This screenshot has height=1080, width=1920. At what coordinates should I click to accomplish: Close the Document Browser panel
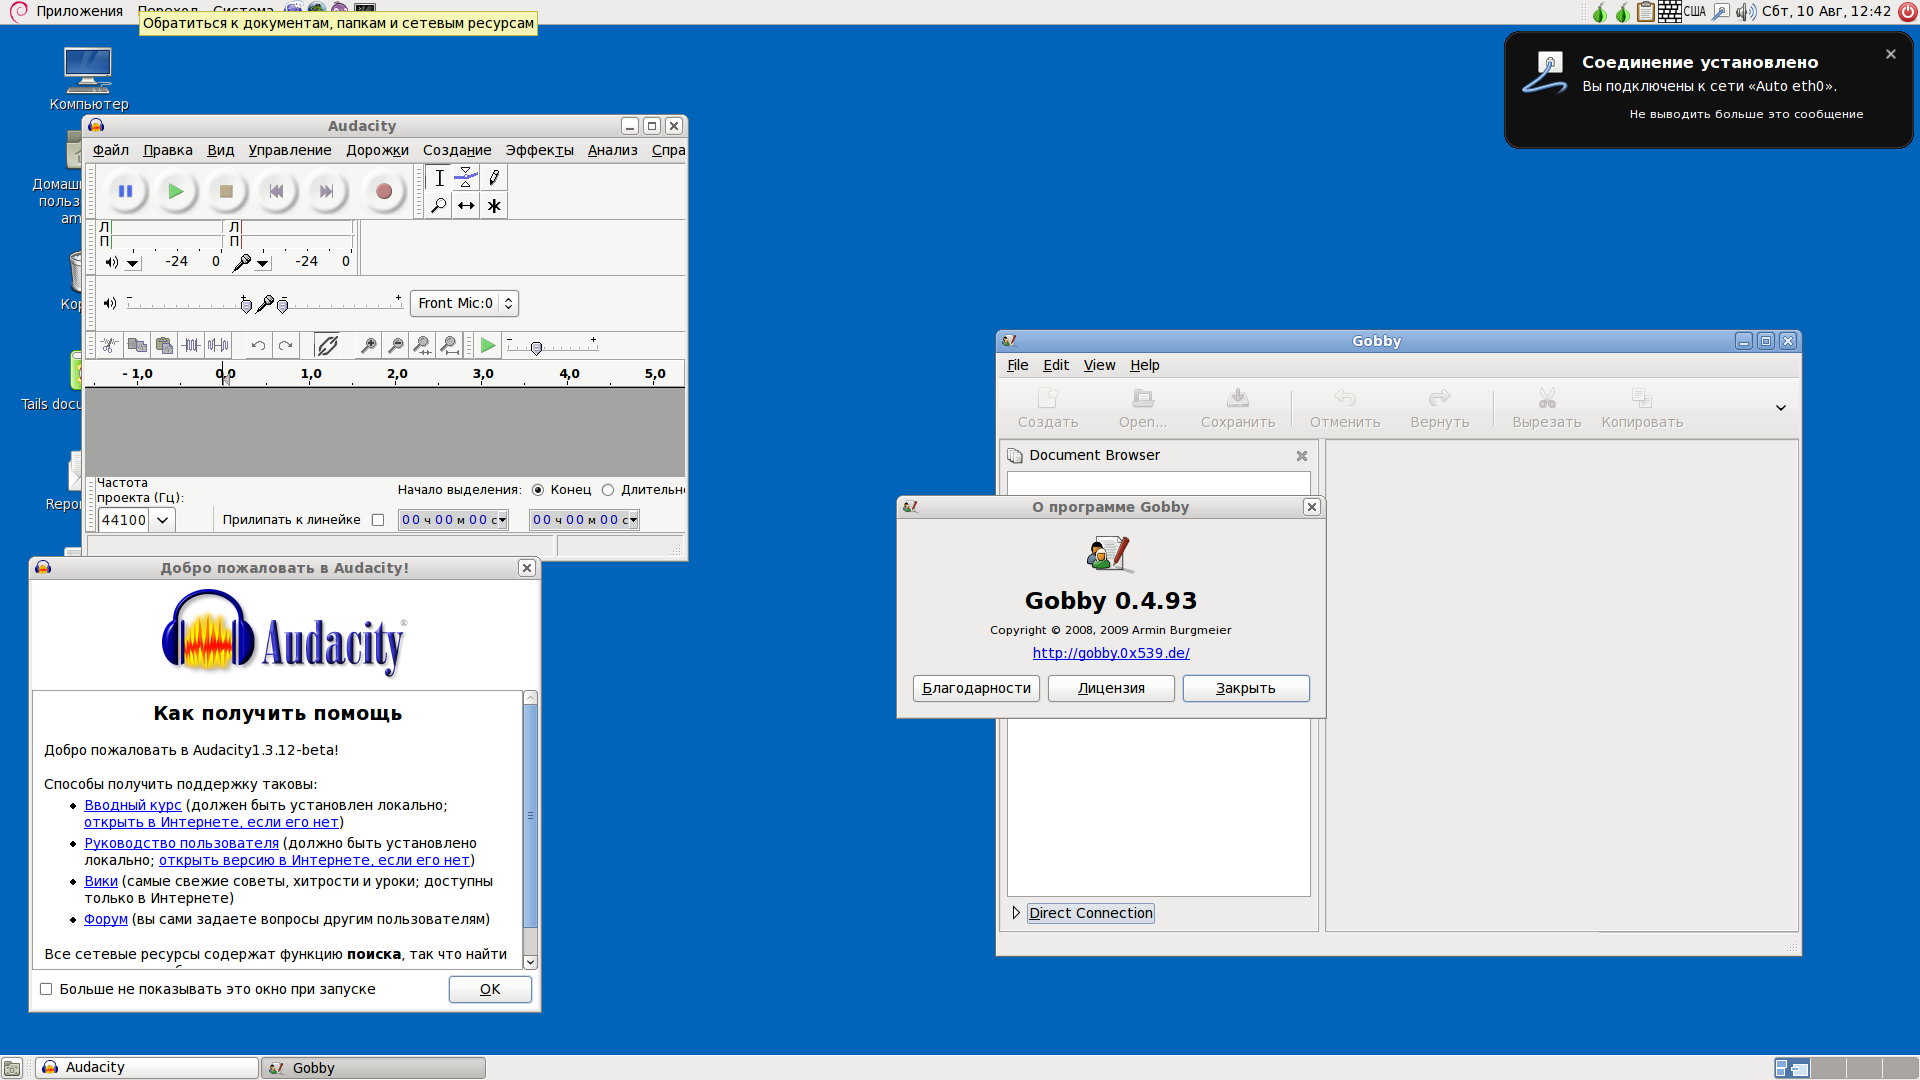[x=1302, y=456]
